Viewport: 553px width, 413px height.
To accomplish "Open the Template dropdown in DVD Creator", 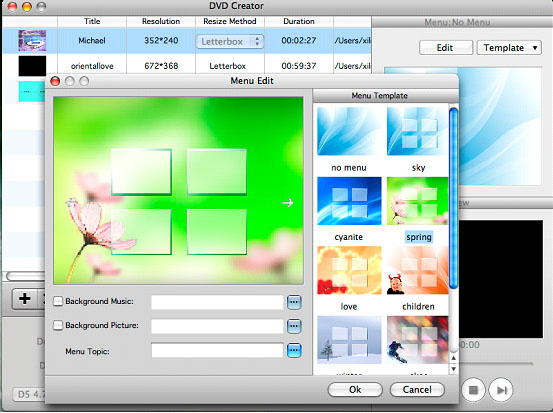I will [x=509, y=48].
